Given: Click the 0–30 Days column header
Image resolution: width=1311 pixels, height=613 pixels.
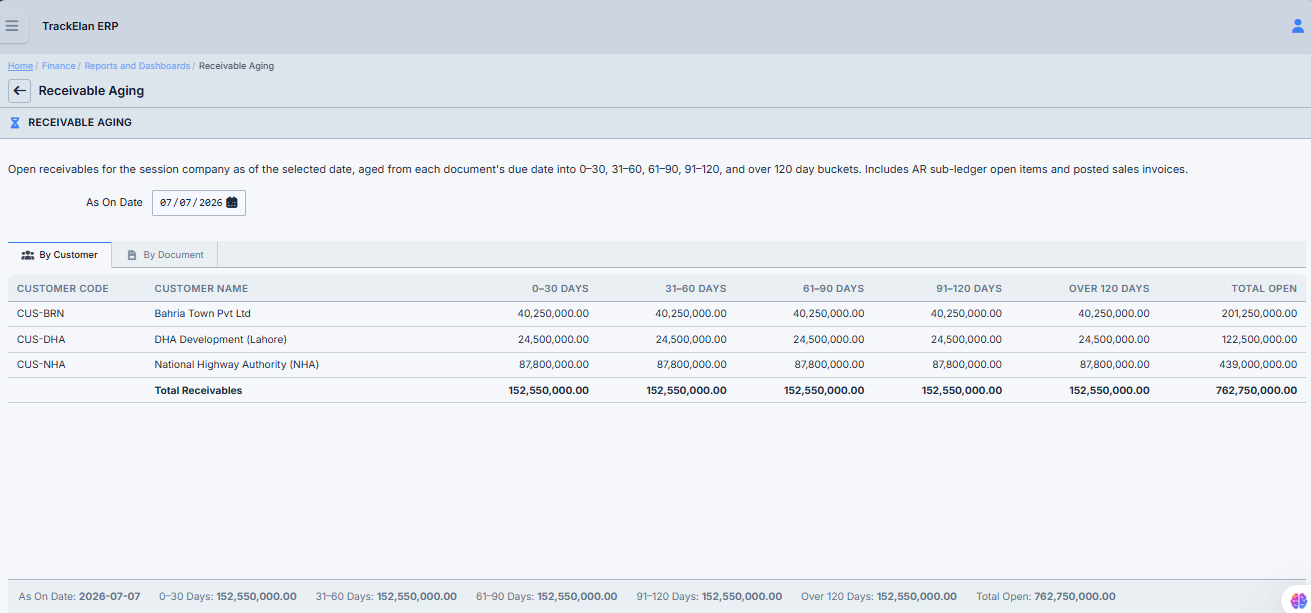Looking at the screenshot, I should coord(560,289).
